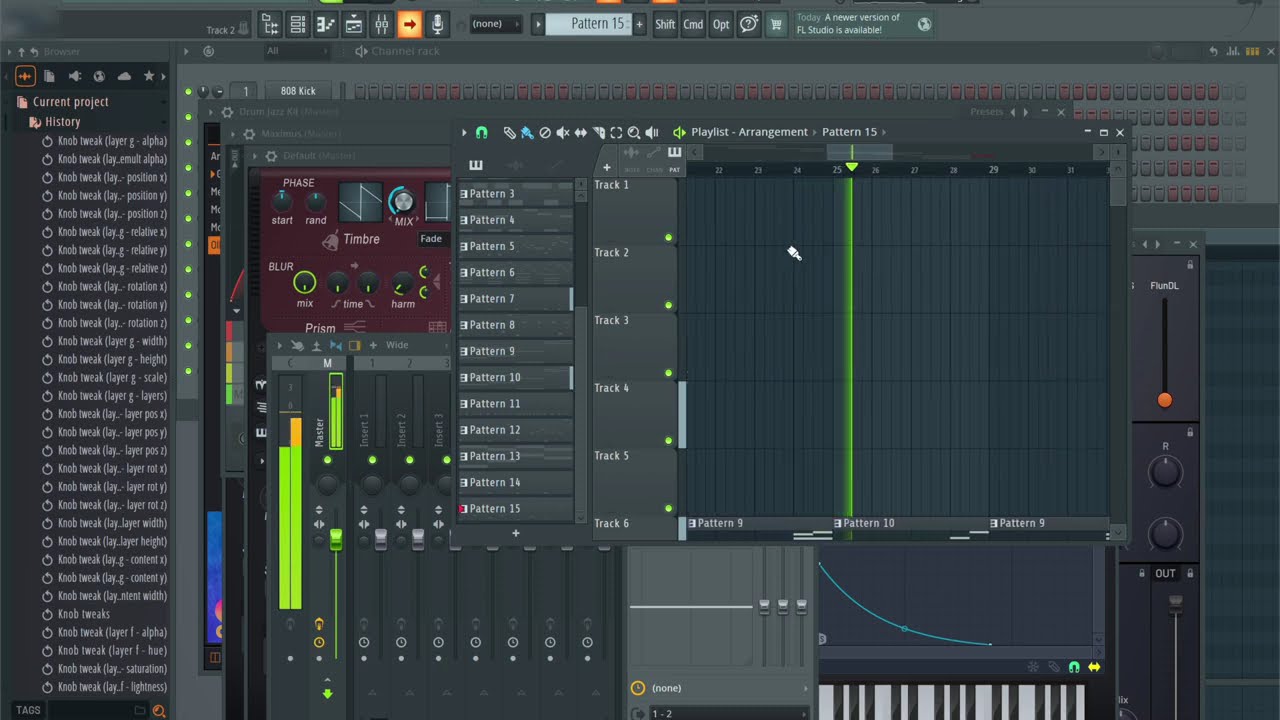Open the (none) snap dropdown in toolbar
Viewport: 1280px width, 720px height.
coord(494,24)
